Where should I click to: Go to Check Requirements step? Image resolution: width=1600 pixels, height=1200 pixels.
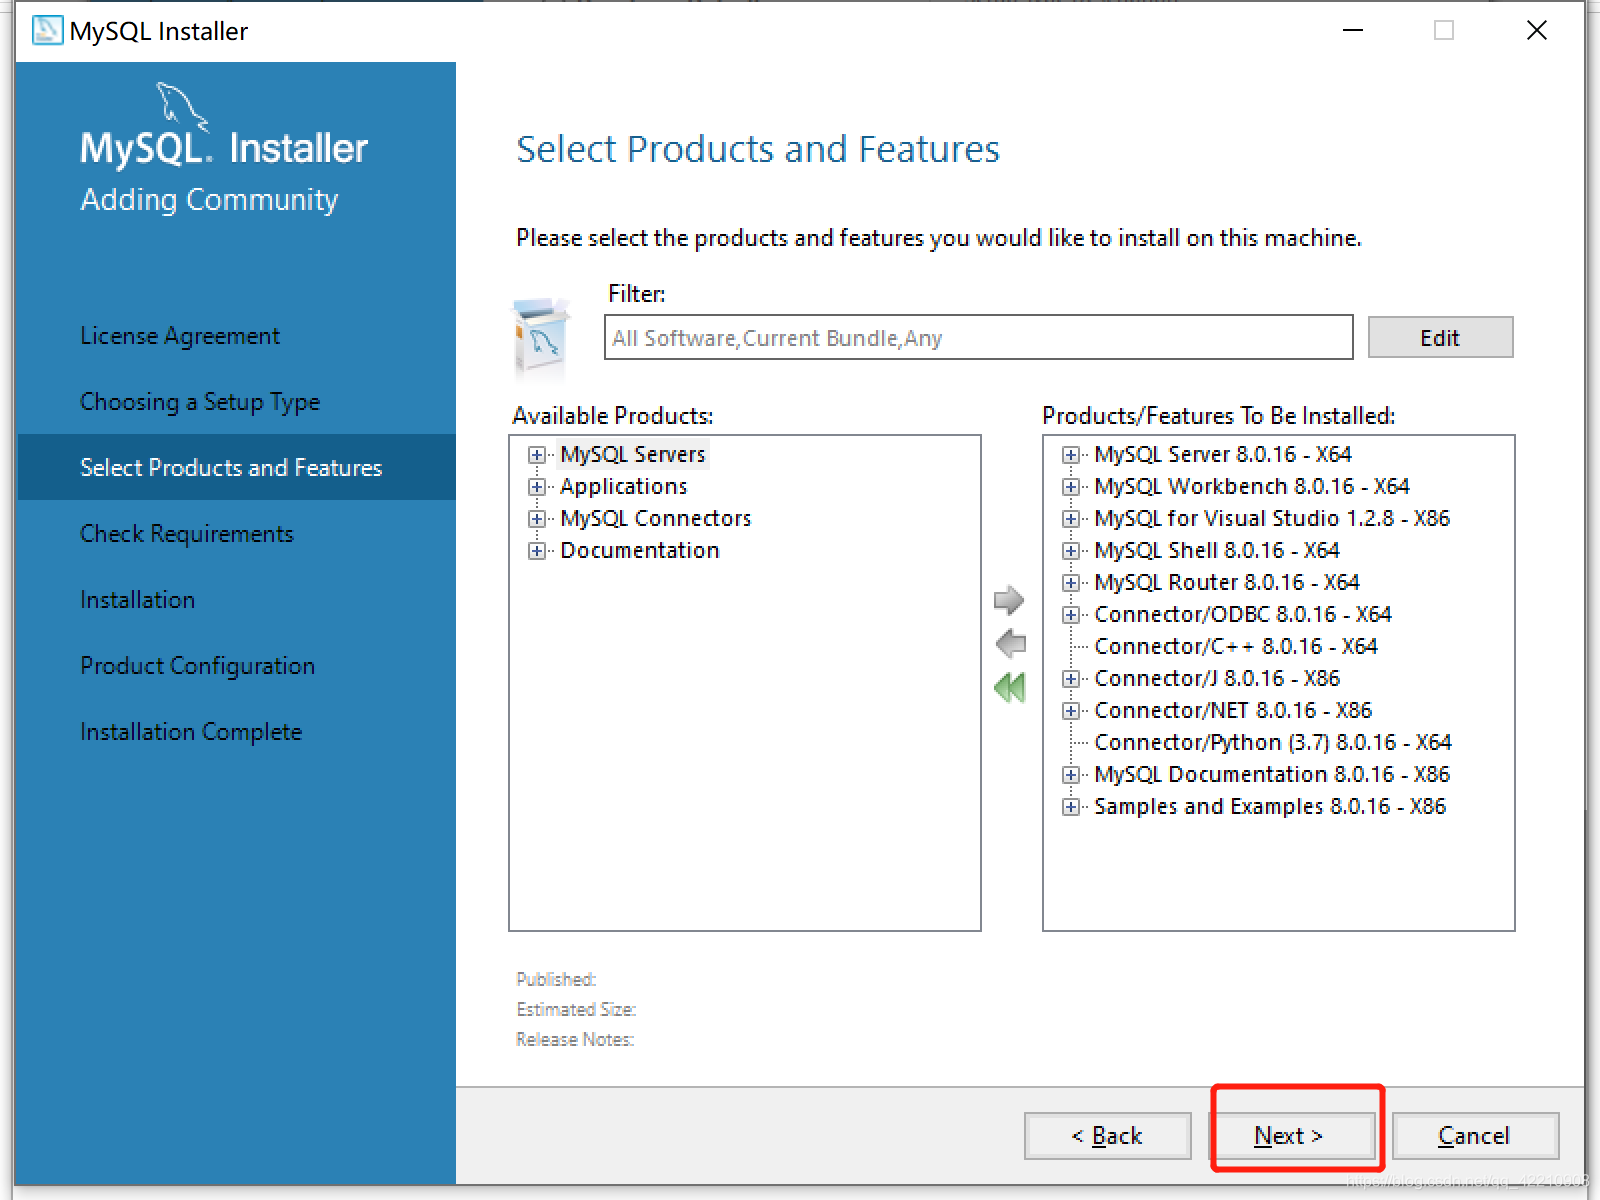point(187,533)
